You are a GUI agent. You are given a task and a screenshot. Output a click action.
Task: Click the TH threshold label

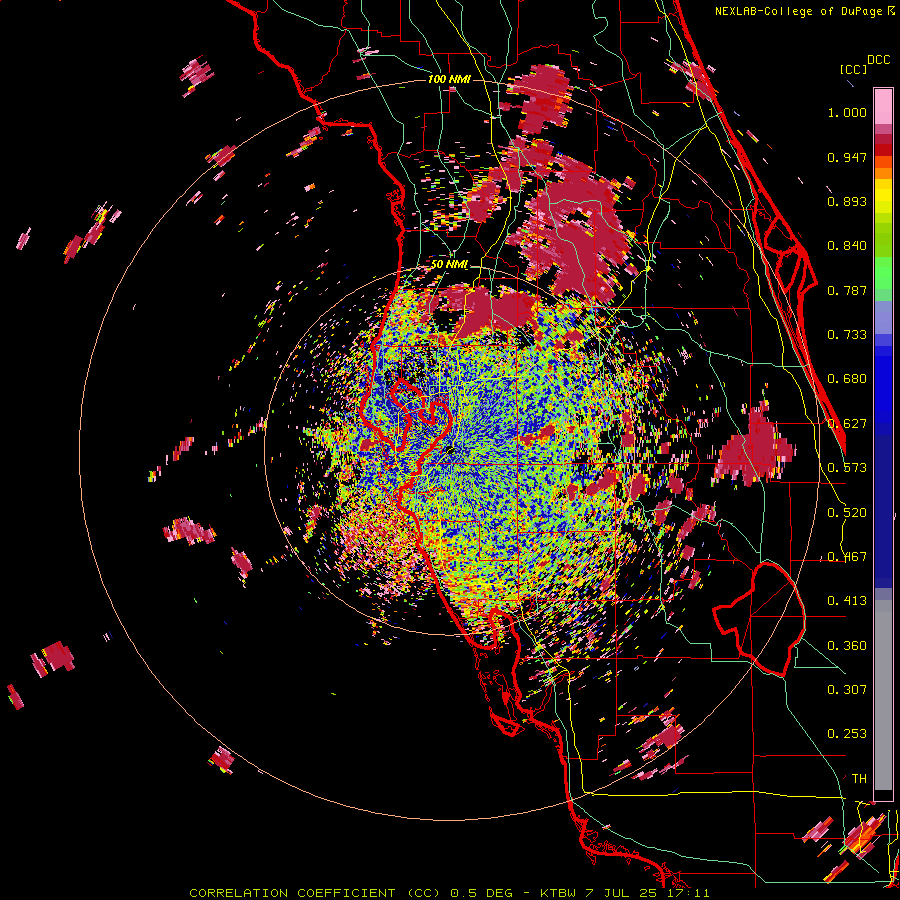859,779
